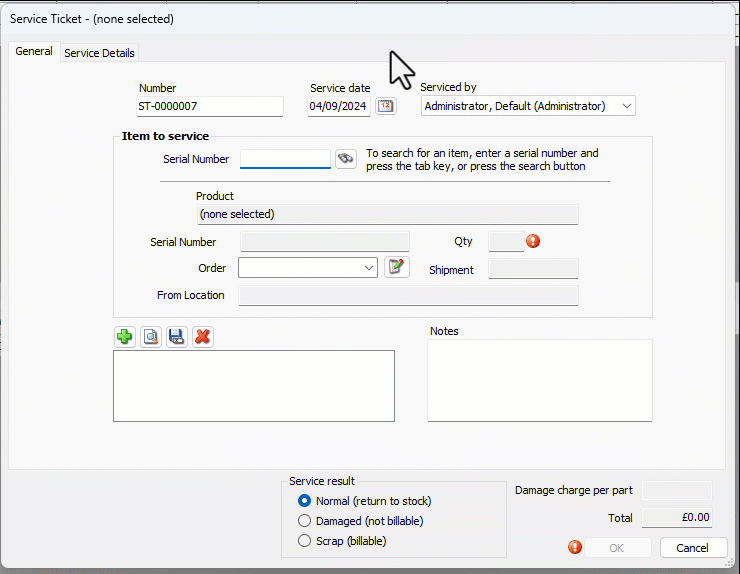Click the green plus add icon
This screenshot has width=740, height=574.
pyautogui.click(x=124, y=337)
